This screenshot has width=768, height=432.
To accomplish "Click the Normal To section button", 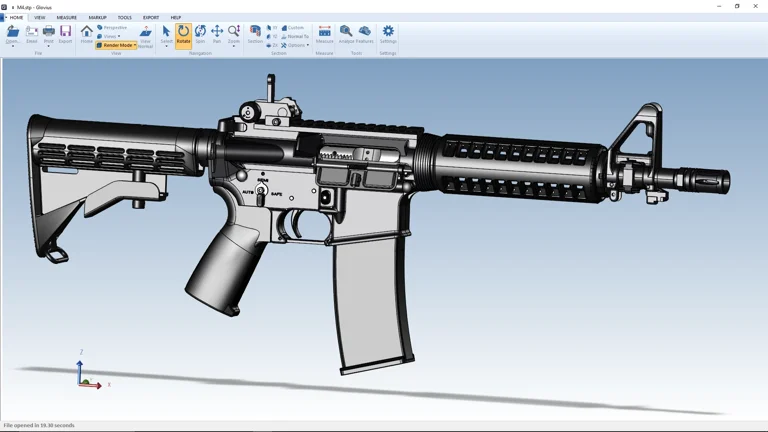I will [297, 36].
